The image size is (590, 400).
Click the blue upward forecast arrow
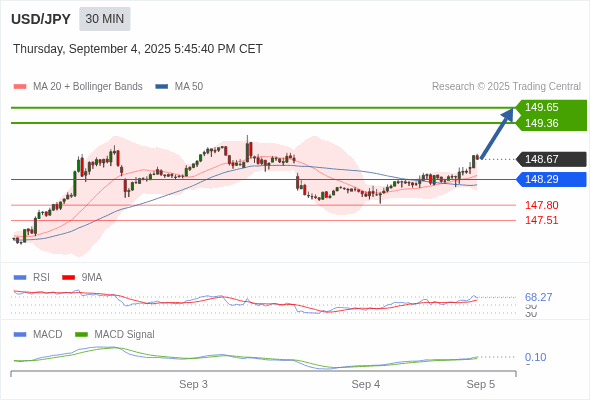[497, 133]
